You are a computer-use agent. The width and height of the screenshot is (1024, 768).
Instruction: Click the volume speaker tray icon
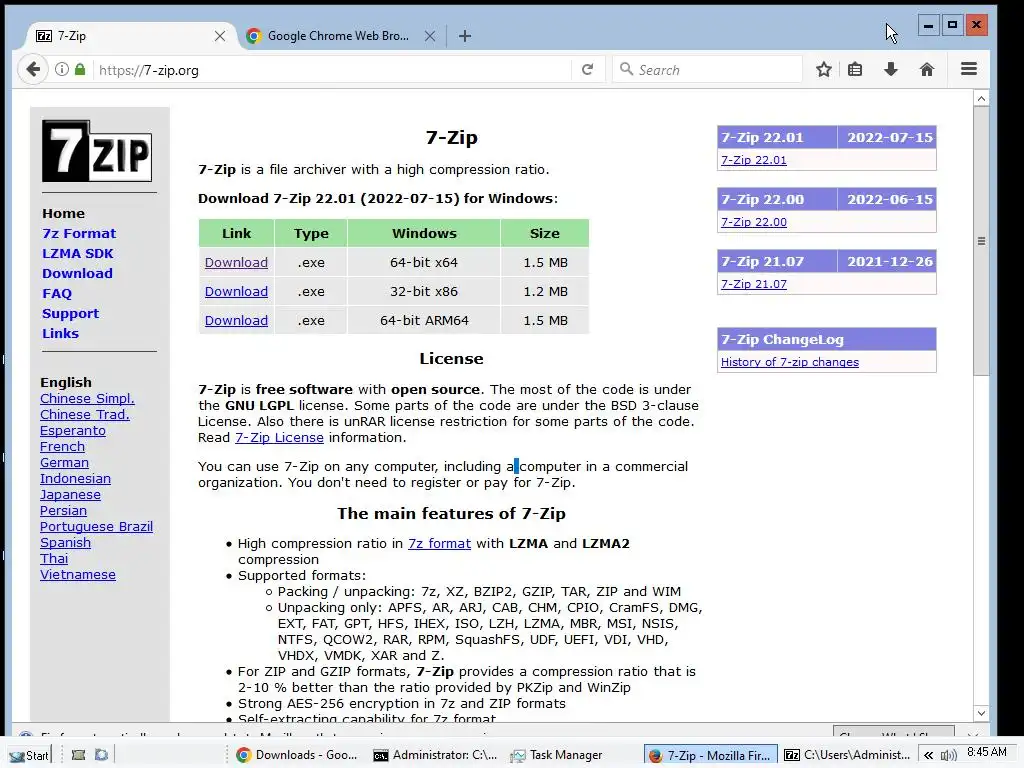click(948, 756)
